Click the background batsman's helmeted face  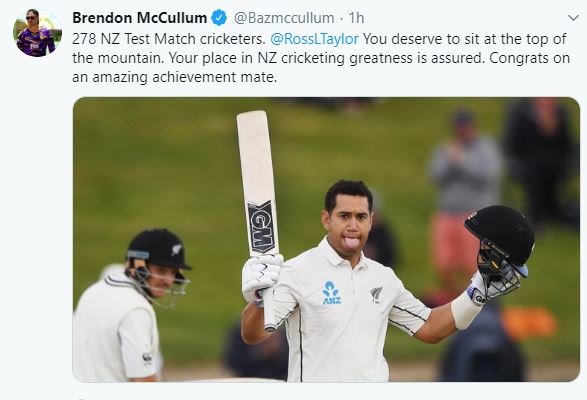pyautogui.click(x=162, y=280)
